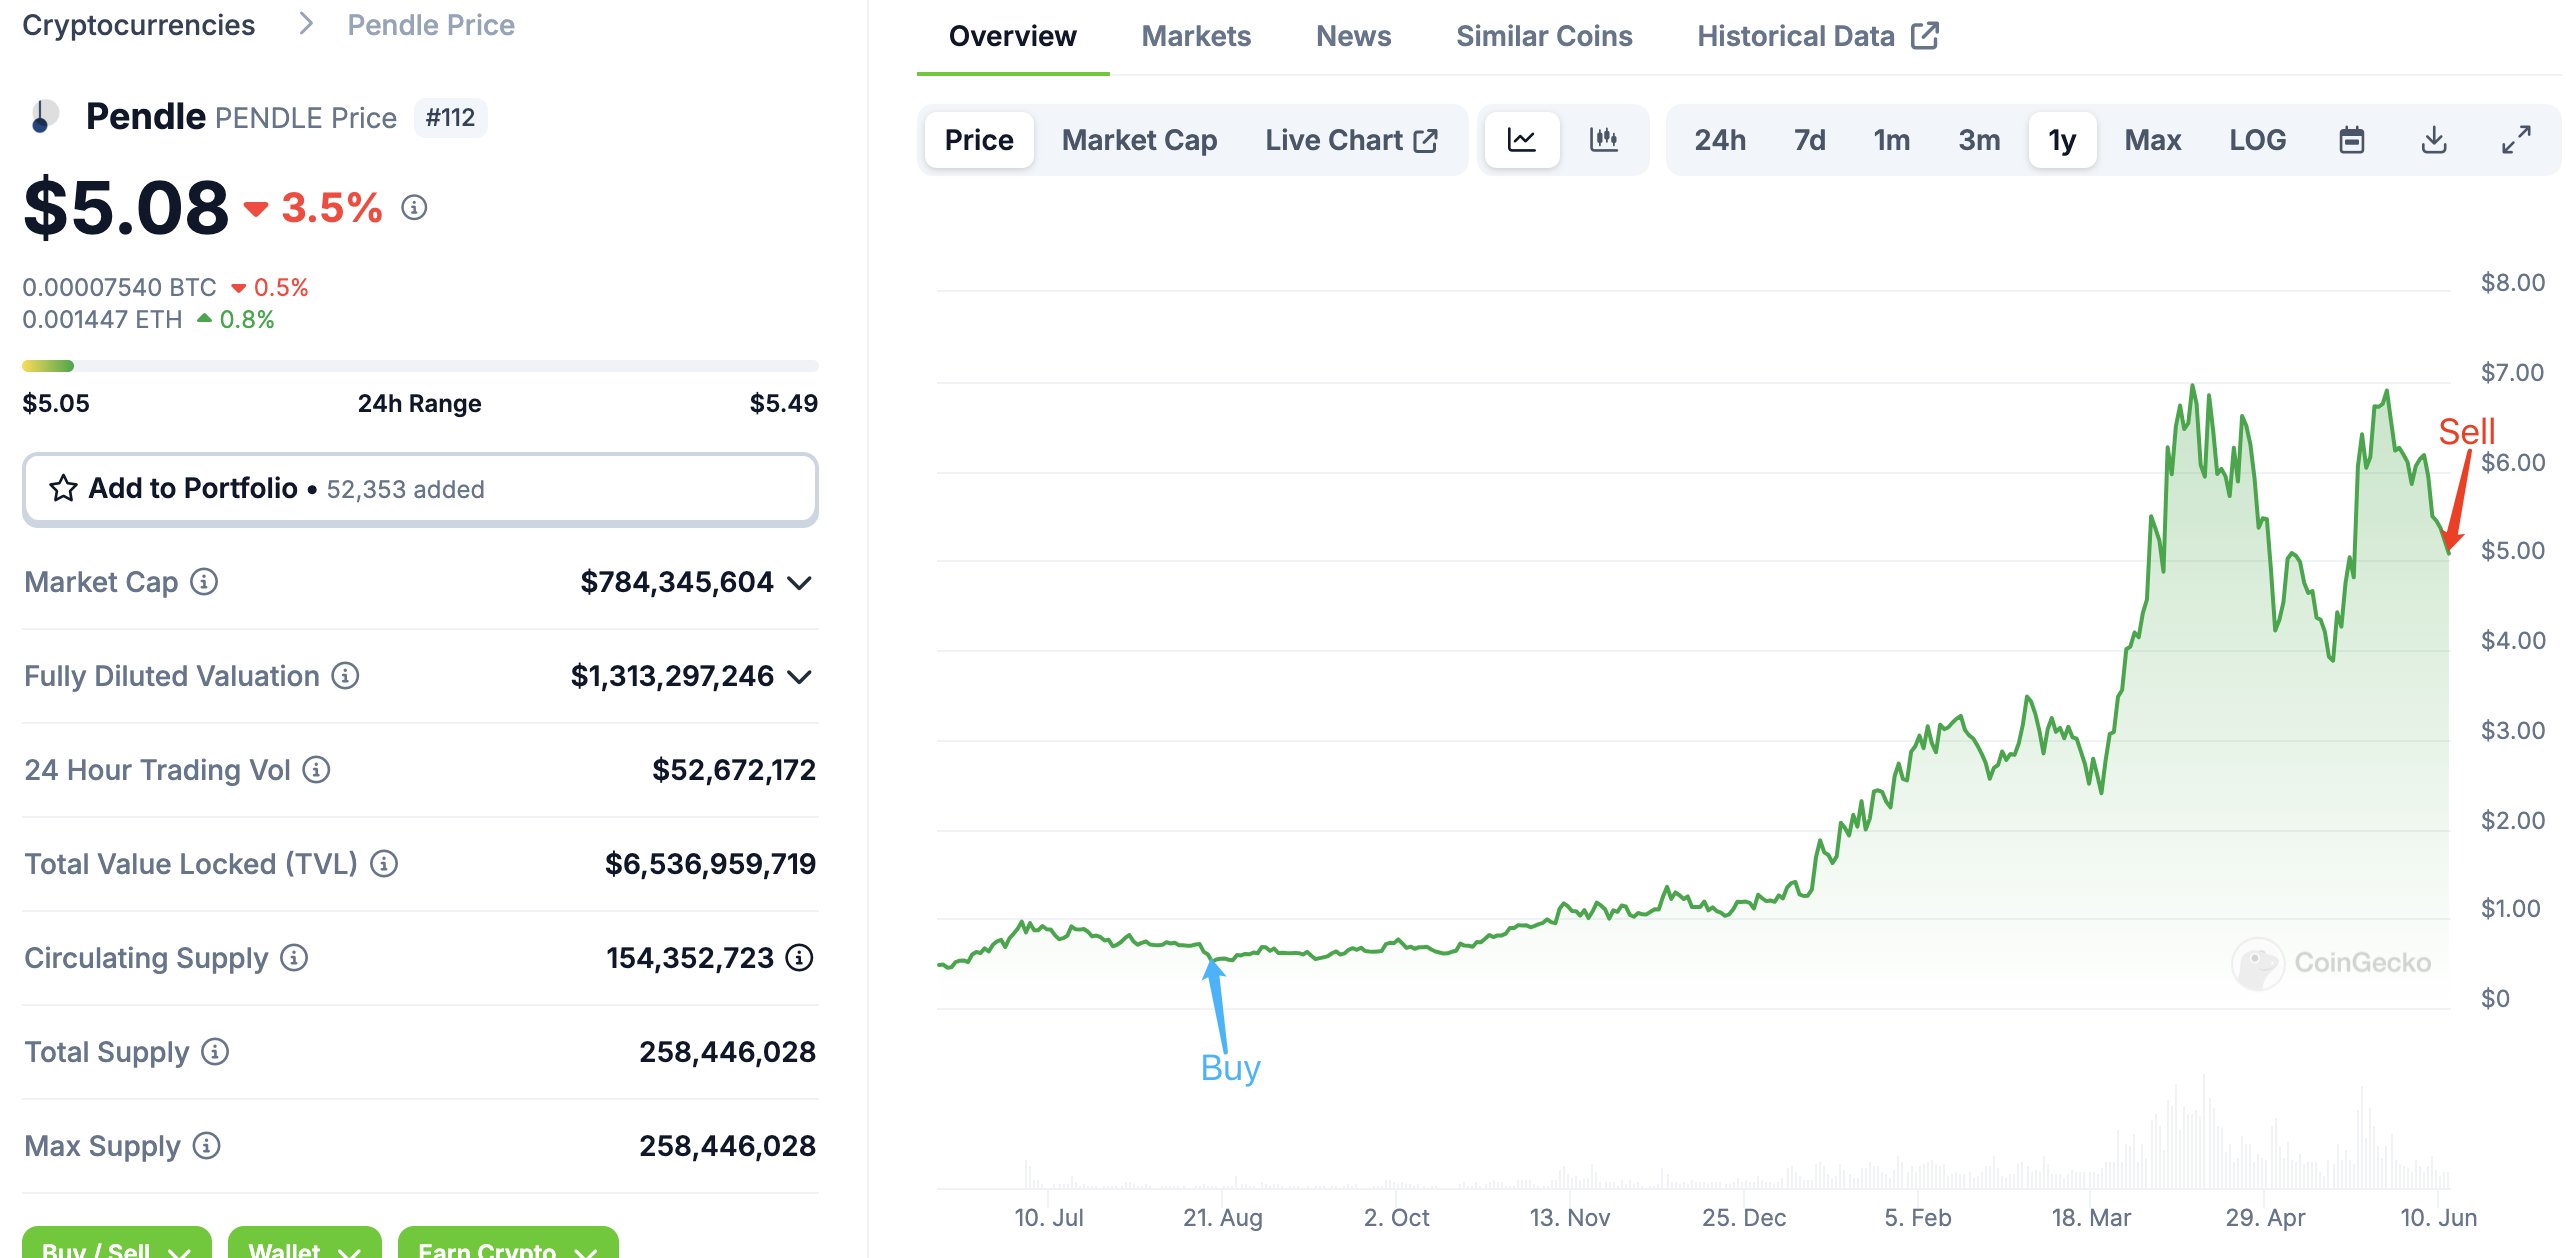
Task: Click the 25. Dec x-axis label
Action: click(1744, 1217)
